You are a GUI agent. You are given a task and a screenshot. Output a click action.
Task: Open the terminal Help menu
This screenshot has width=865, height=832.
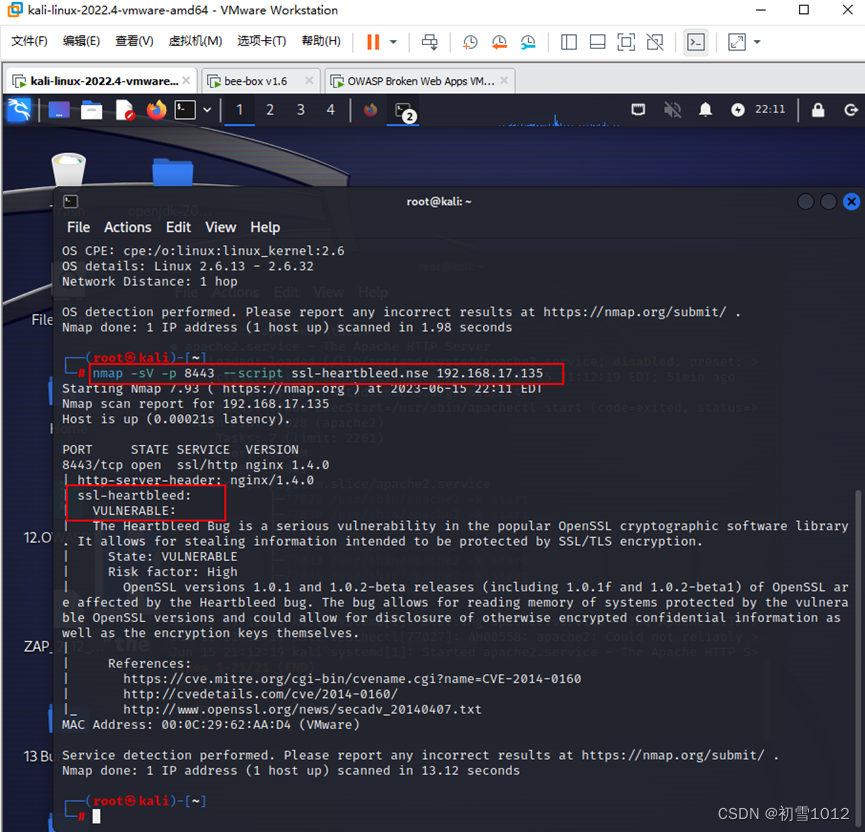pyautogui.click(x=265, y=227)
